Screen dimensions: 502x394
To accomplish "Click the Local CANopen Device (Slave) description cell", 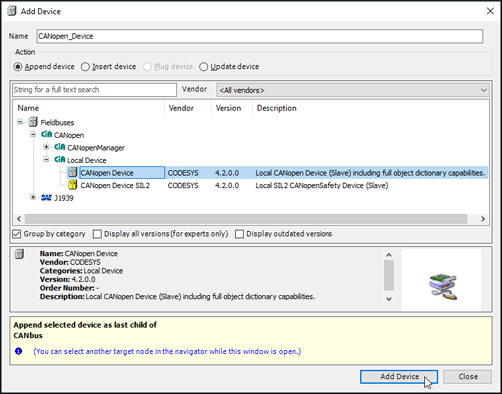I will [x=370, y=173].
